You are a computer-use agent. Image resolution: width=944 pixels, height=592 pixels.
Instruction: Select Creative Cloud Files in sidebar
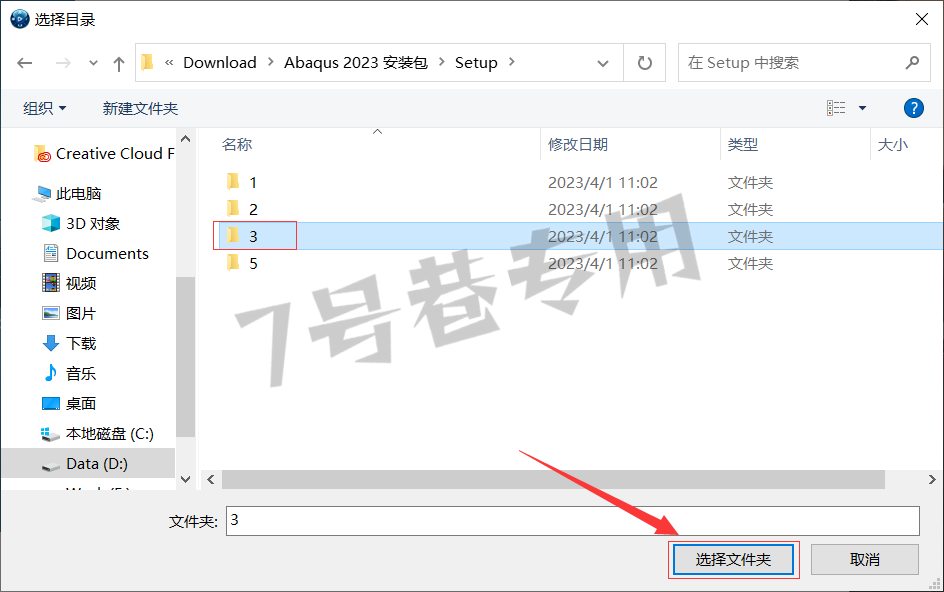click(104, 154)
